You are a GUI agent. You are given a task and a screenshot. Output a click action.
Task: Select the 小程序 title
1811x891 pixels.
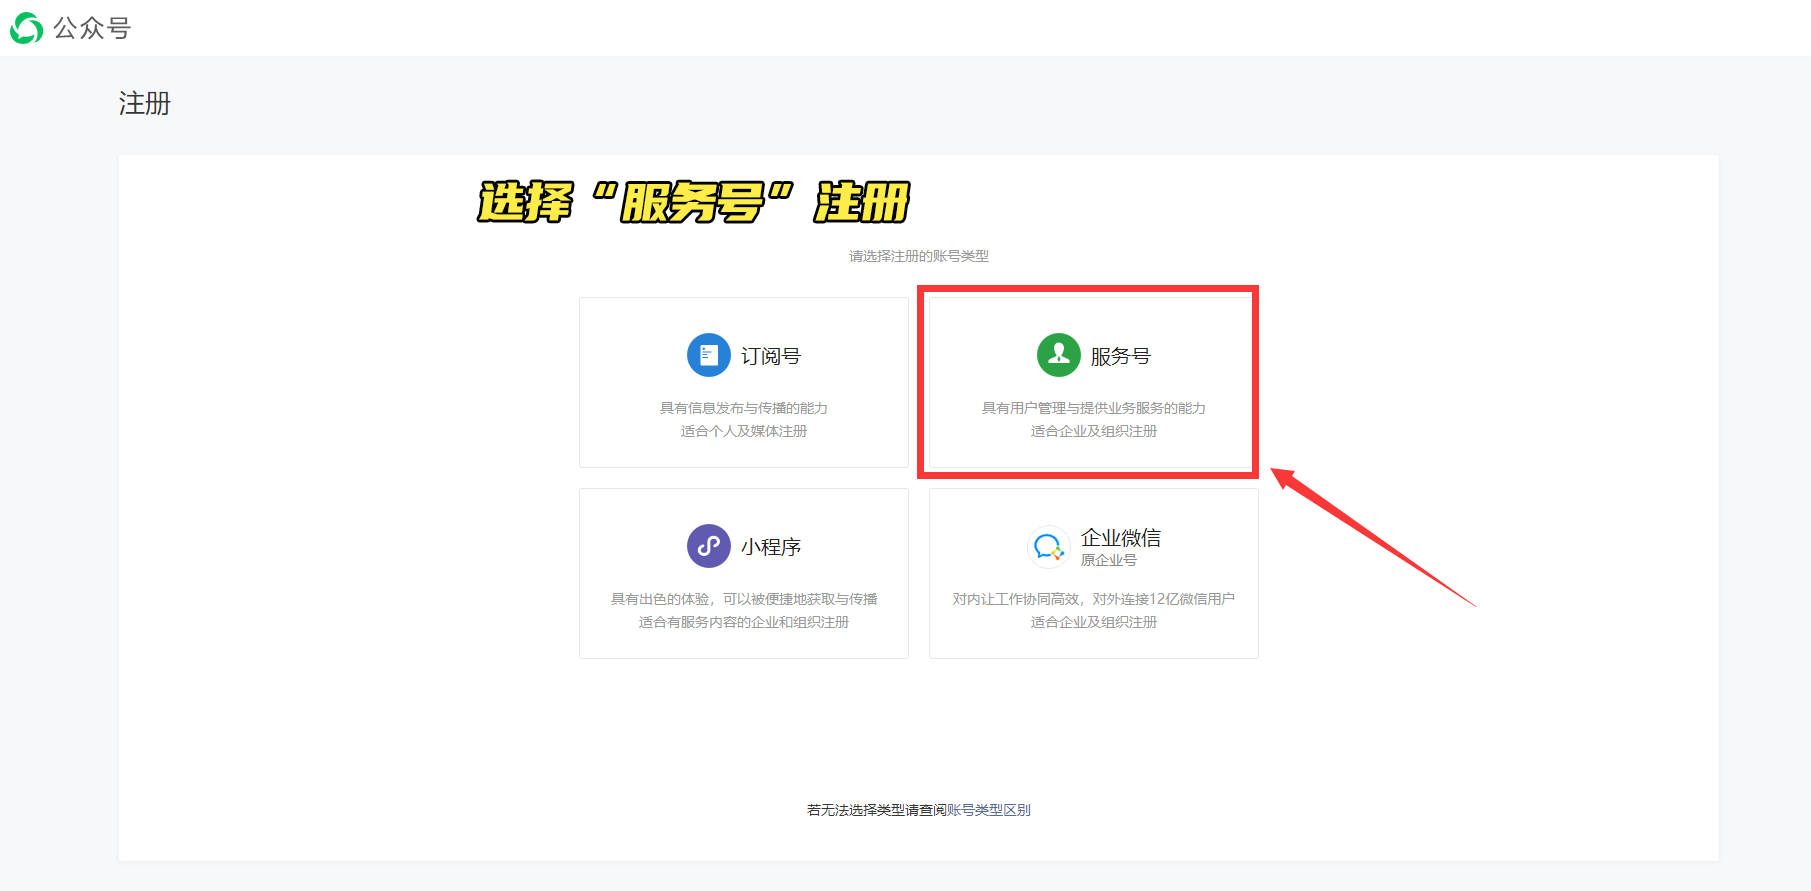click(x=771, y=547)
